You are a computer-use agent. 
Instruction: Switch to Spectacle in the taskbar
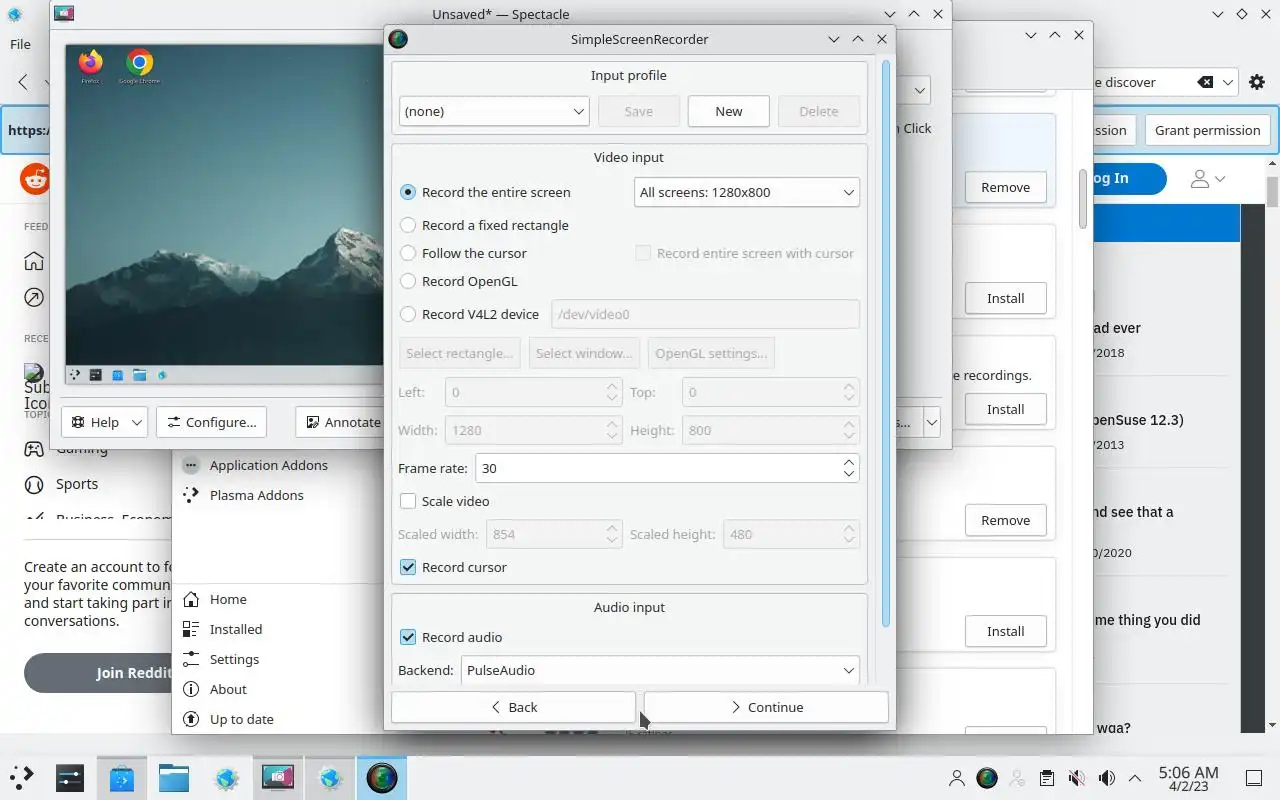tap(278, 777)
